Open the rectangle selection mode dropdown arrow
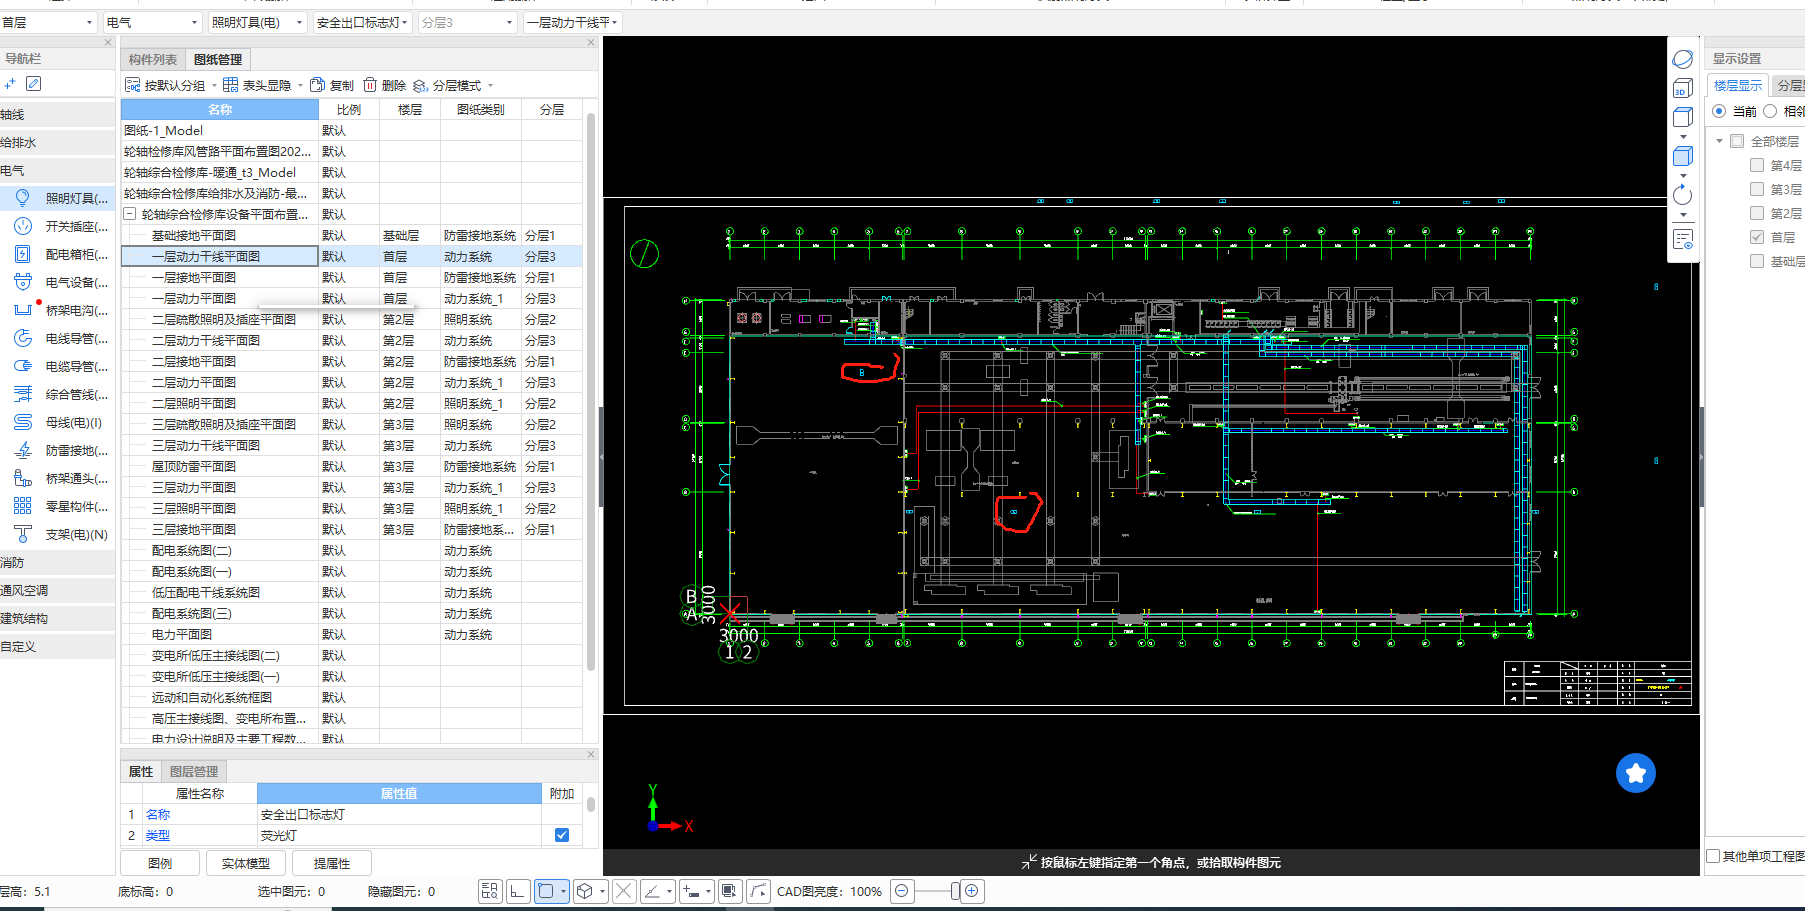The width and height of the screenshot is (1805, 911). pos(563,891)
